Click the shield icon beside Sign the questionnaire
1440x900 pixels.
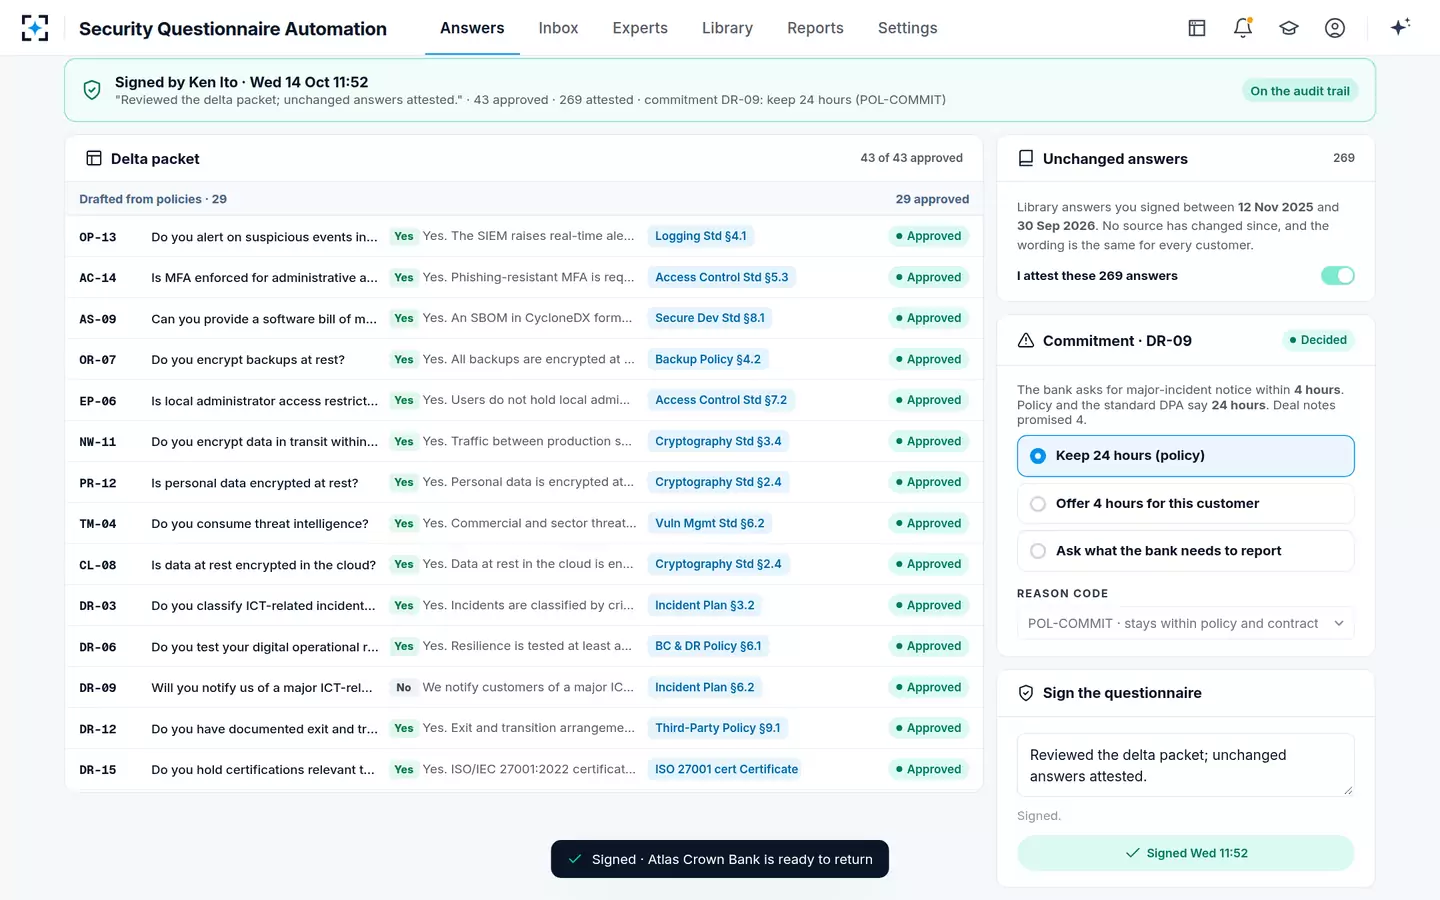point(1026,693)
